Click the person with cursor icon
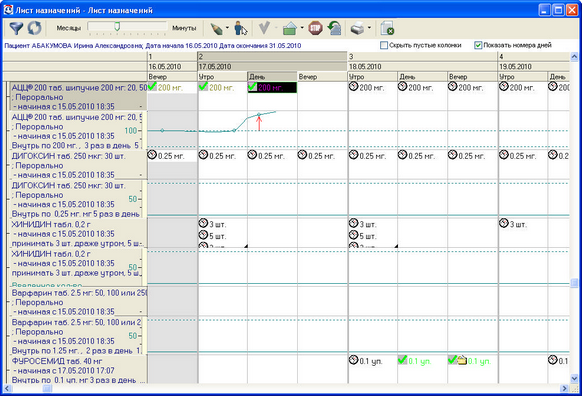582x396 pixels. pos(241,28)
